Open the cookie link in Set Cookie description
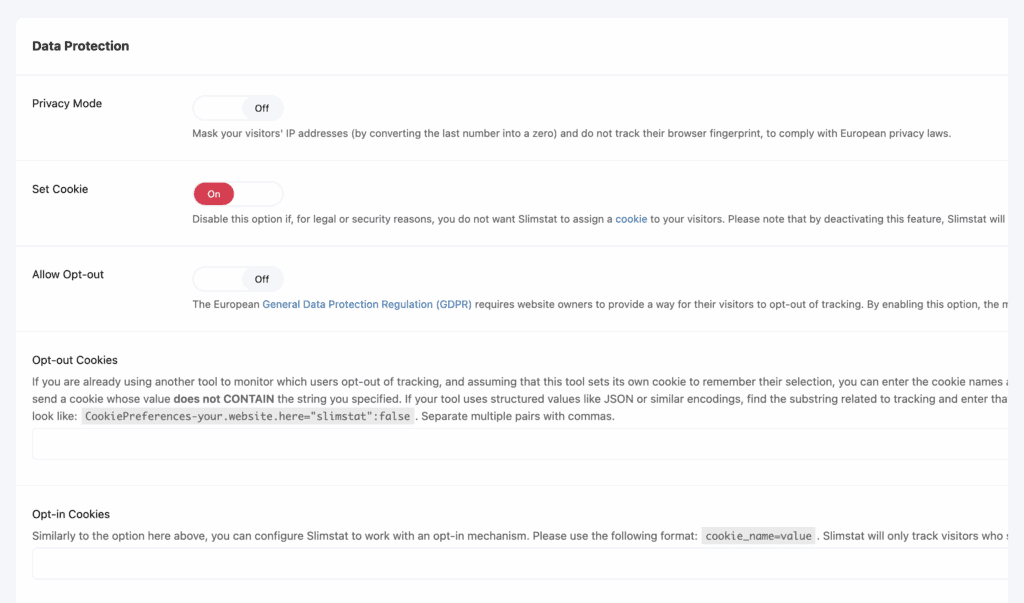1024x603 pixels. click(x=631, y=219)
